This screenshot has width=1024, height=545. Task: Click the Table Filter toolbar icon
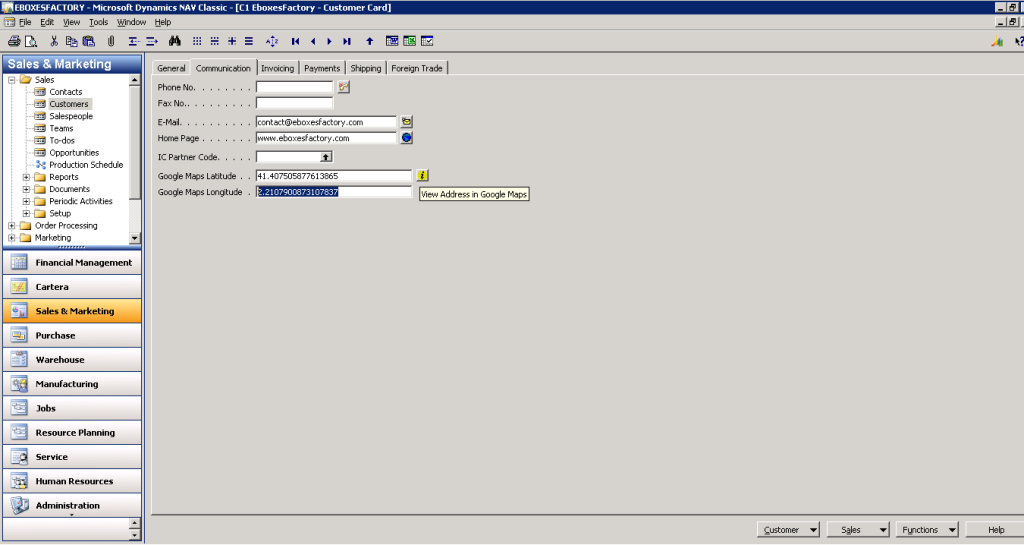[x=214, y=41]
